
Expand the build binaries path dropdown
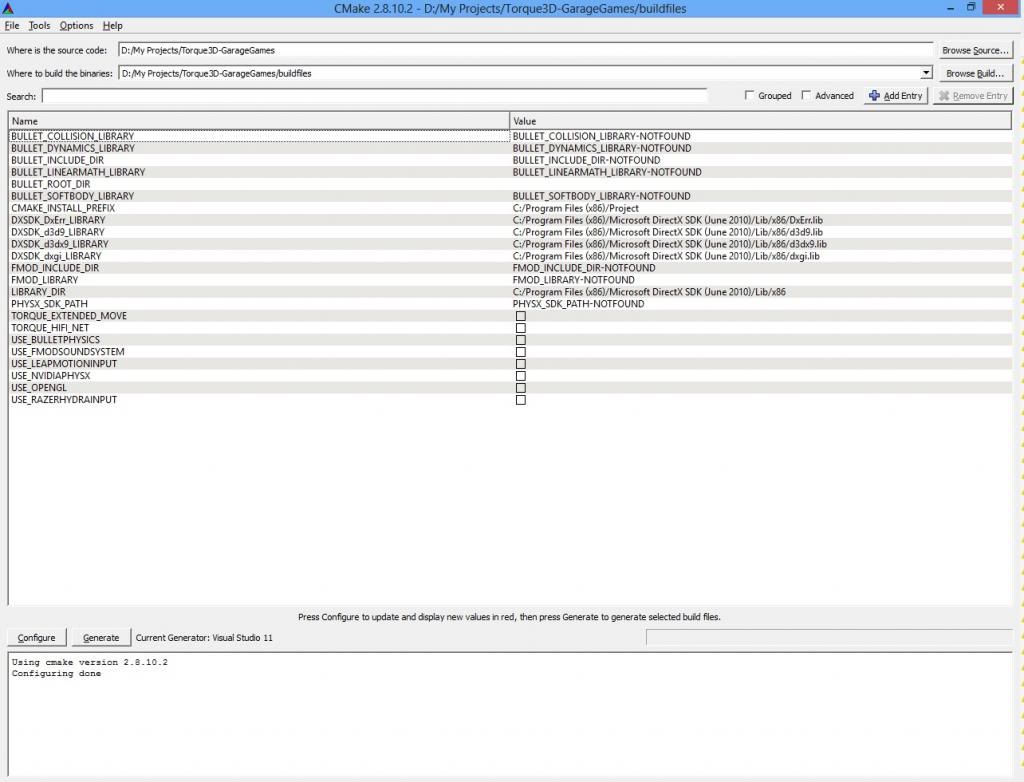(926, 73)
